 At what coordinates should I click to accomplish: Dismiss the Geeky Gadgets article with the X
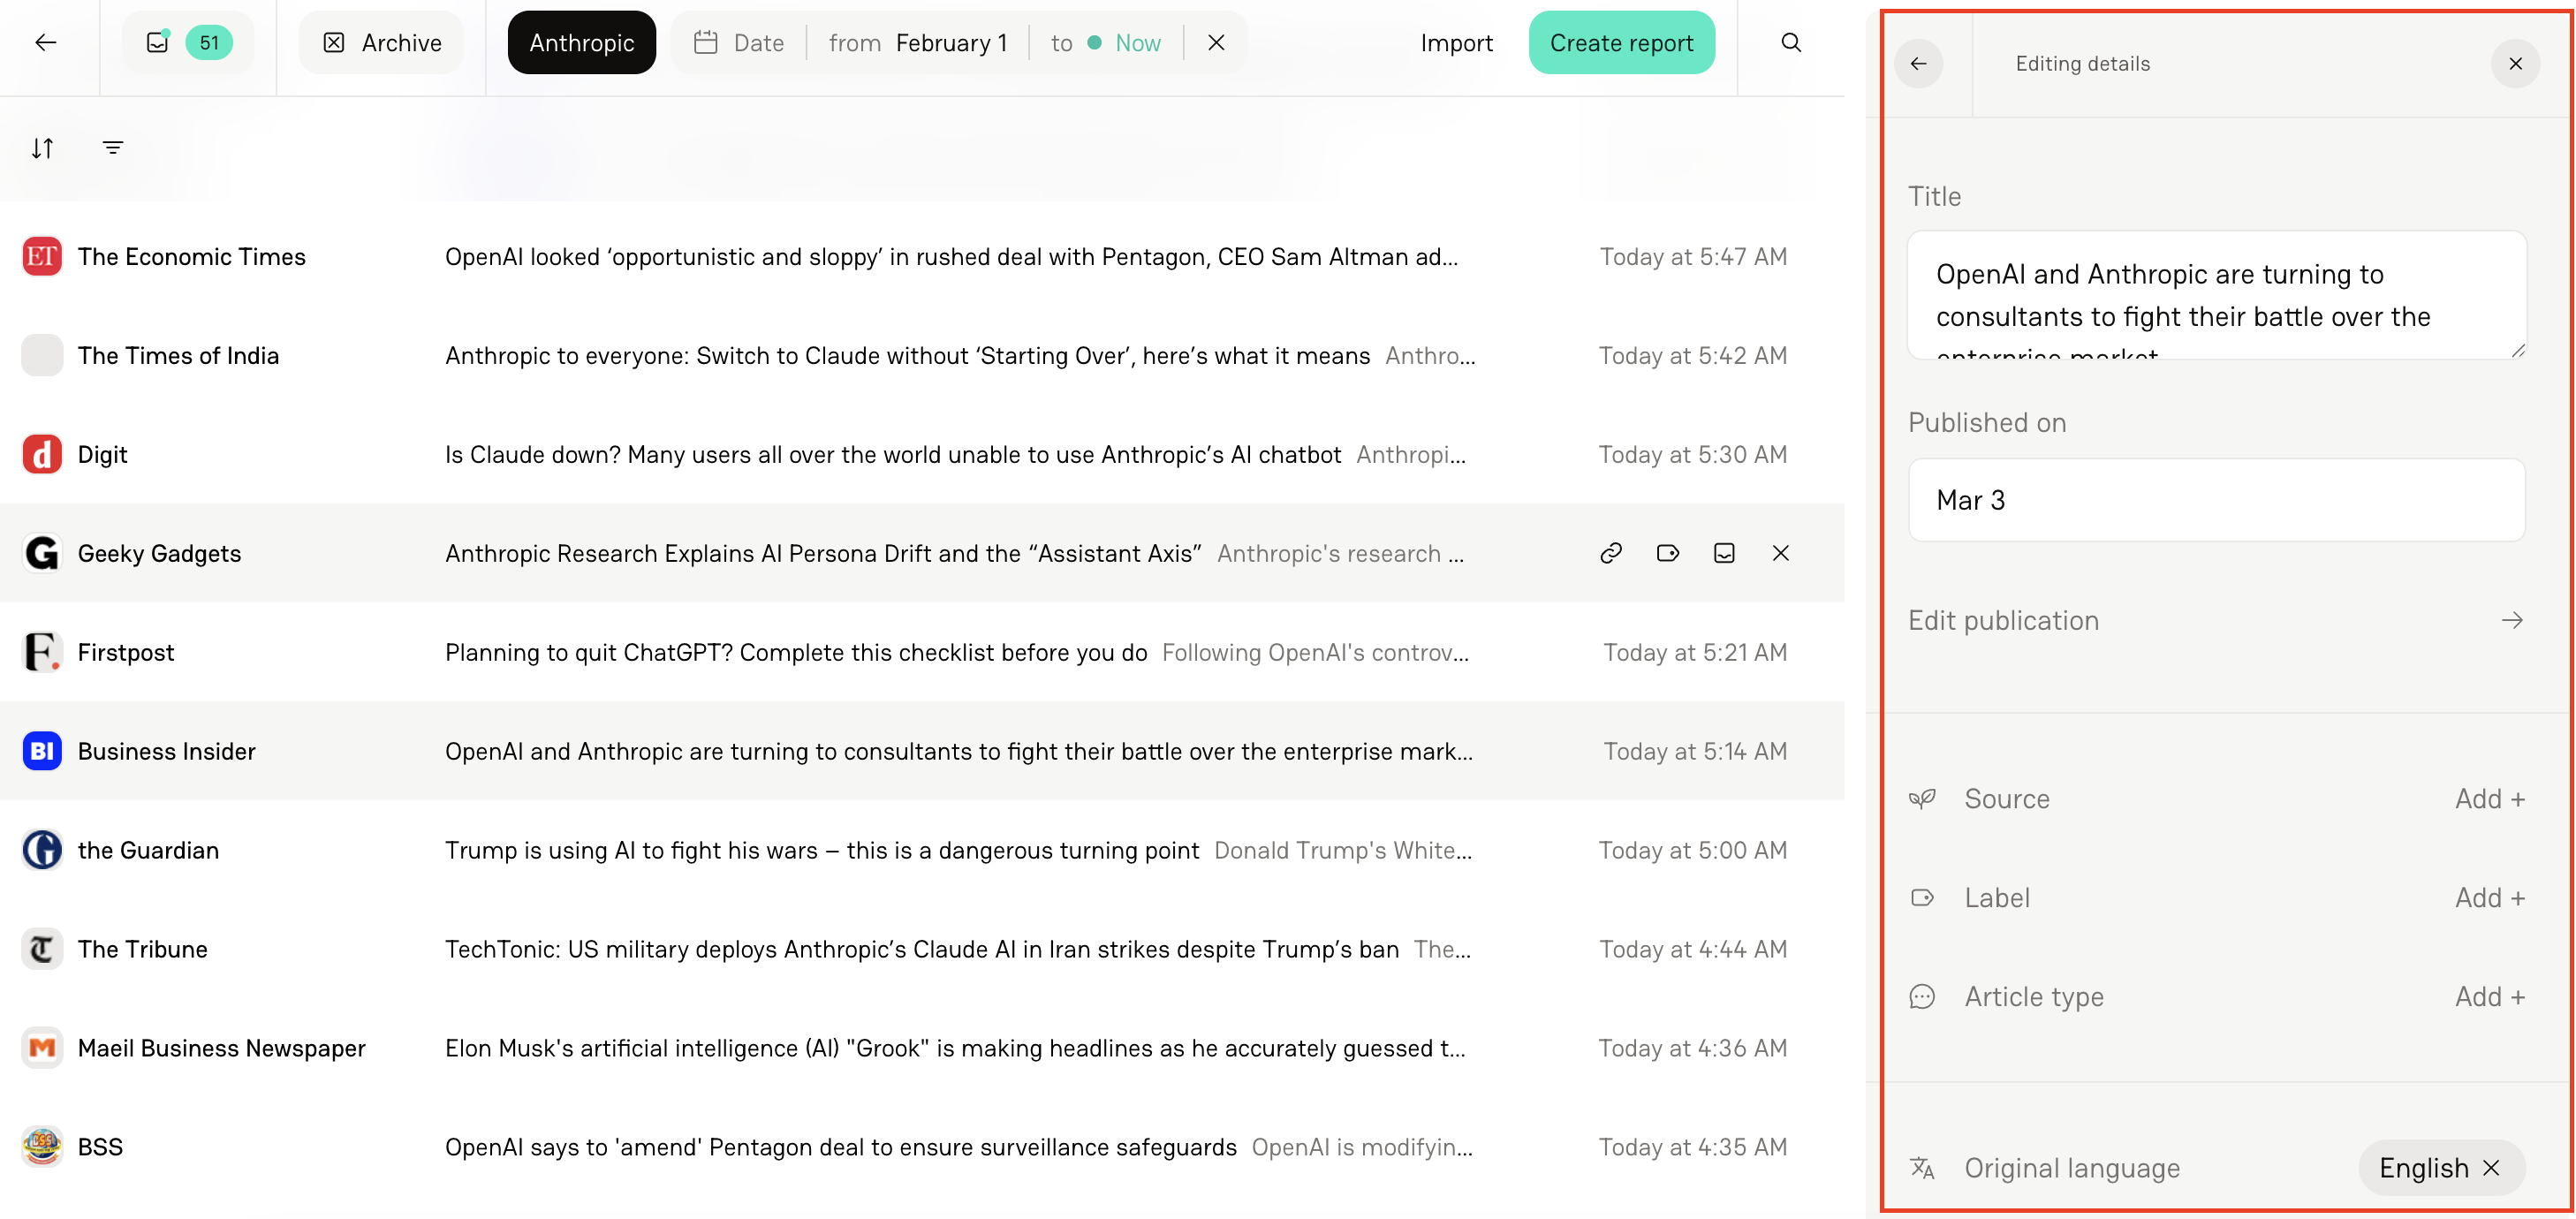(x=1780, y=553)
